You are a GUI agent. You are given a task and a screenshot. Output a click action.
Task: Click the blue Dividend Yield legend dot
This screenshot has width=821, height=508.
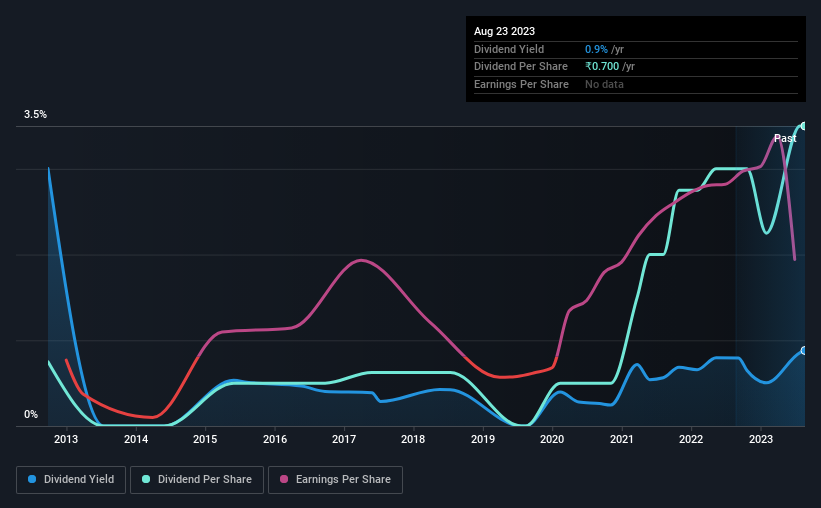(x=32, y=479)
